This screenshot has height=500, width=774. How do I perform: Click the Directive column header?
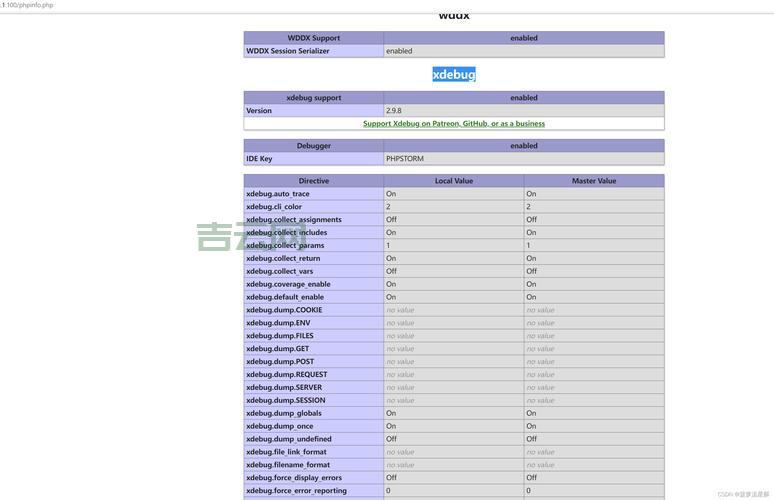[x=313, y=181]
